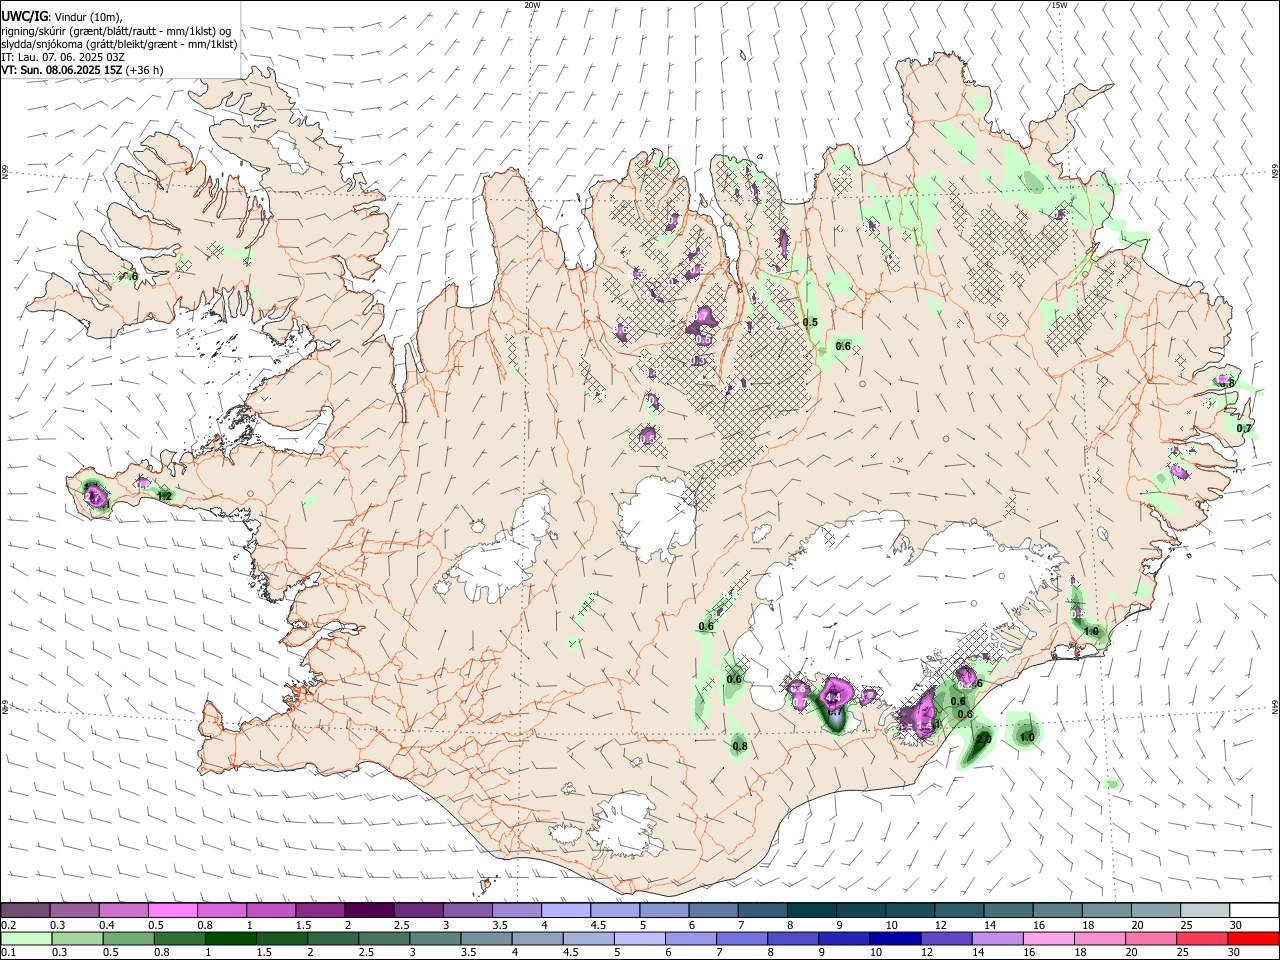Select the medium green 0.5–0.8 rain swatch
This screenshot has height=960, width=1280.
point(127,939)
